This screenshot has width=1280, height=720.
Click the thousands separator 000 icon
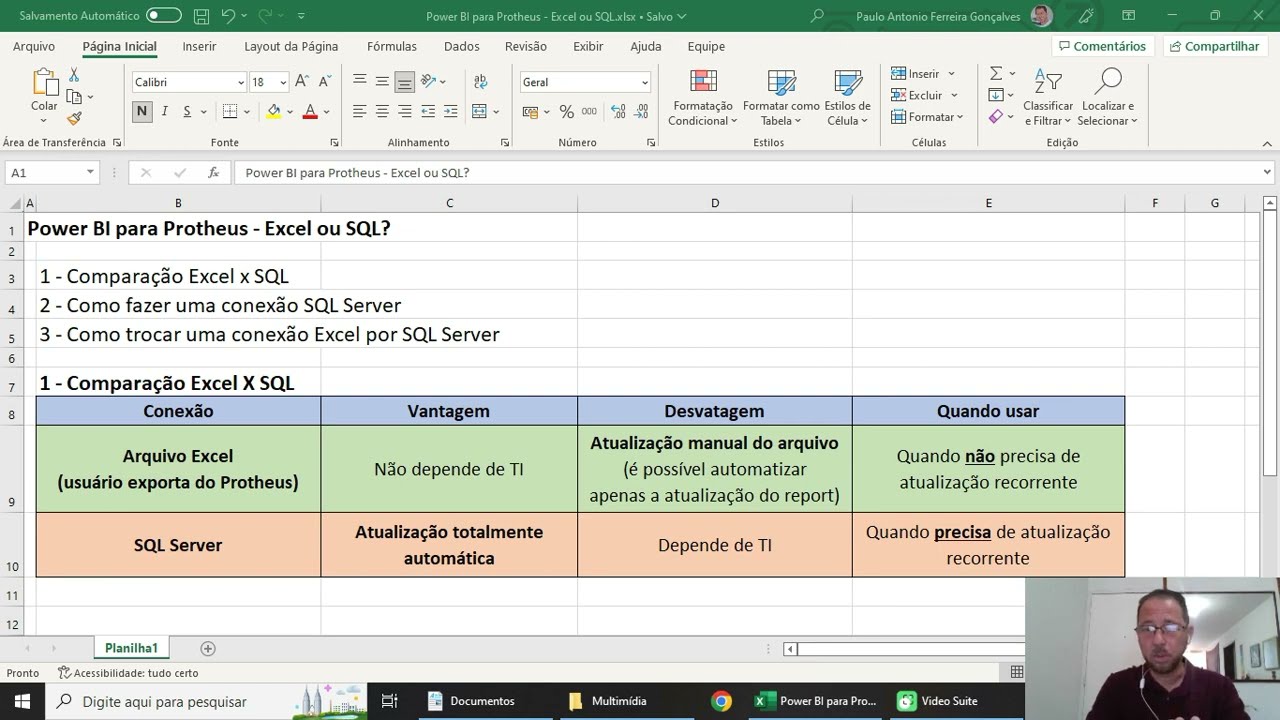click(589, 112)
